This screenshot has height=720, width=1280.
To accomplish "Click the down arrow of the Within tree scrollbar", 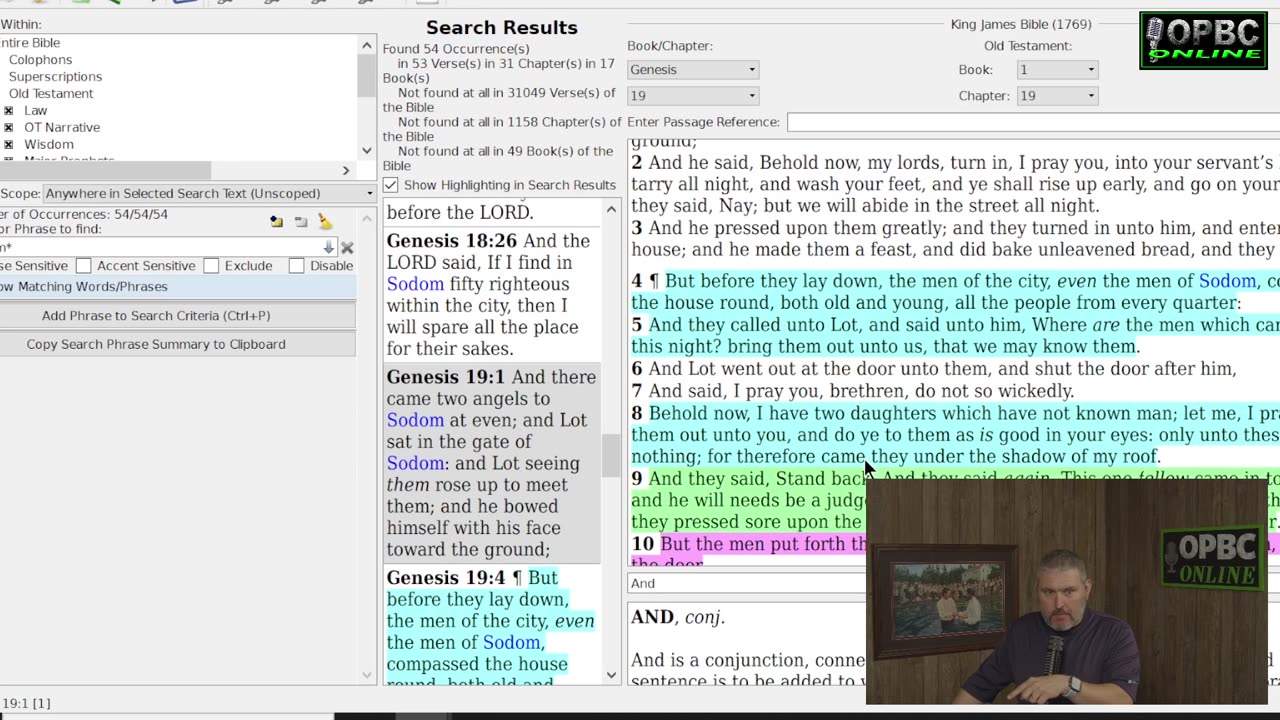I will (x=367, y=151).
